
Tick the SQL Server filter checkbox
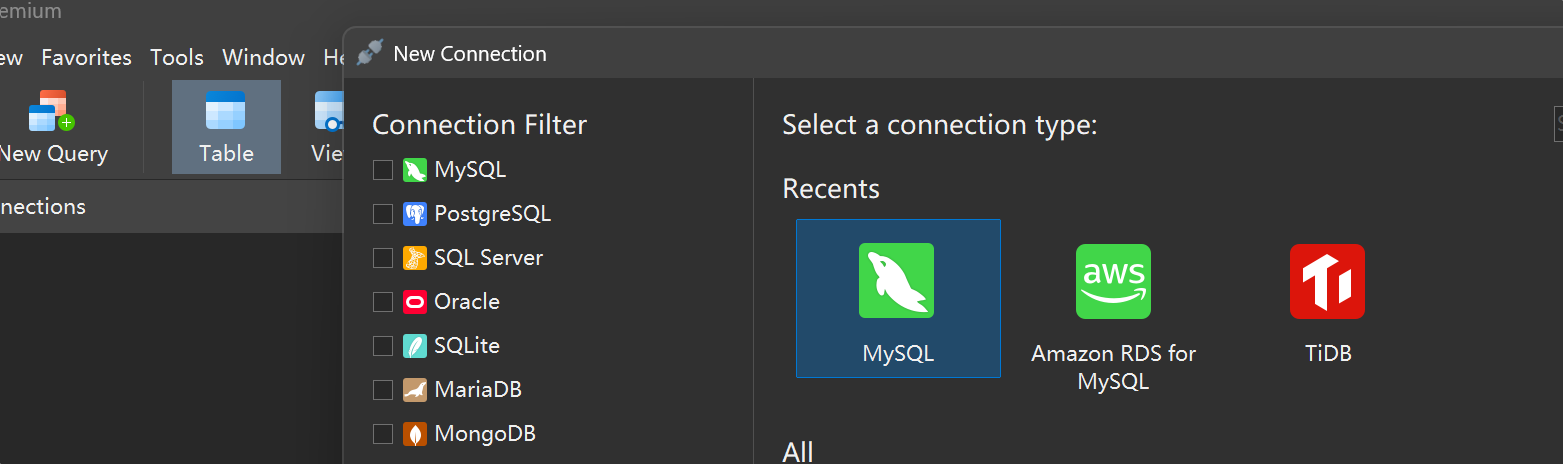(383, 258)
